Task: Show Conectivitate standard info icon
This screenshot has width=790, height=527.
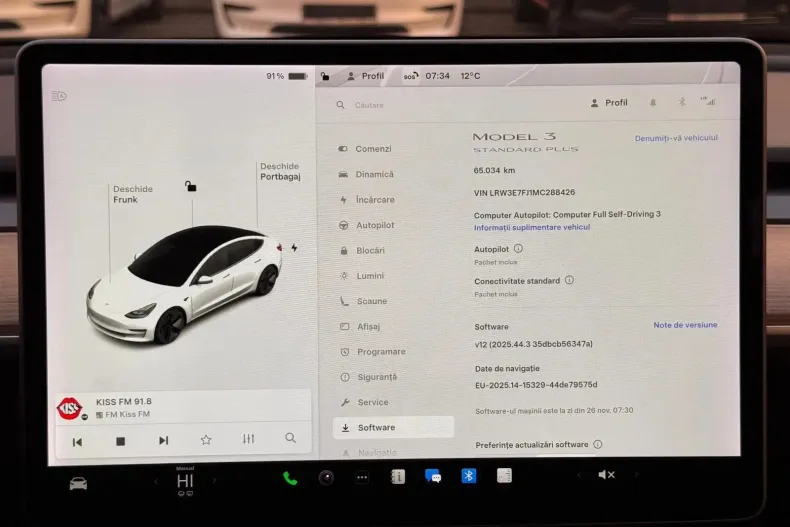Action: (x=569, y=280)
